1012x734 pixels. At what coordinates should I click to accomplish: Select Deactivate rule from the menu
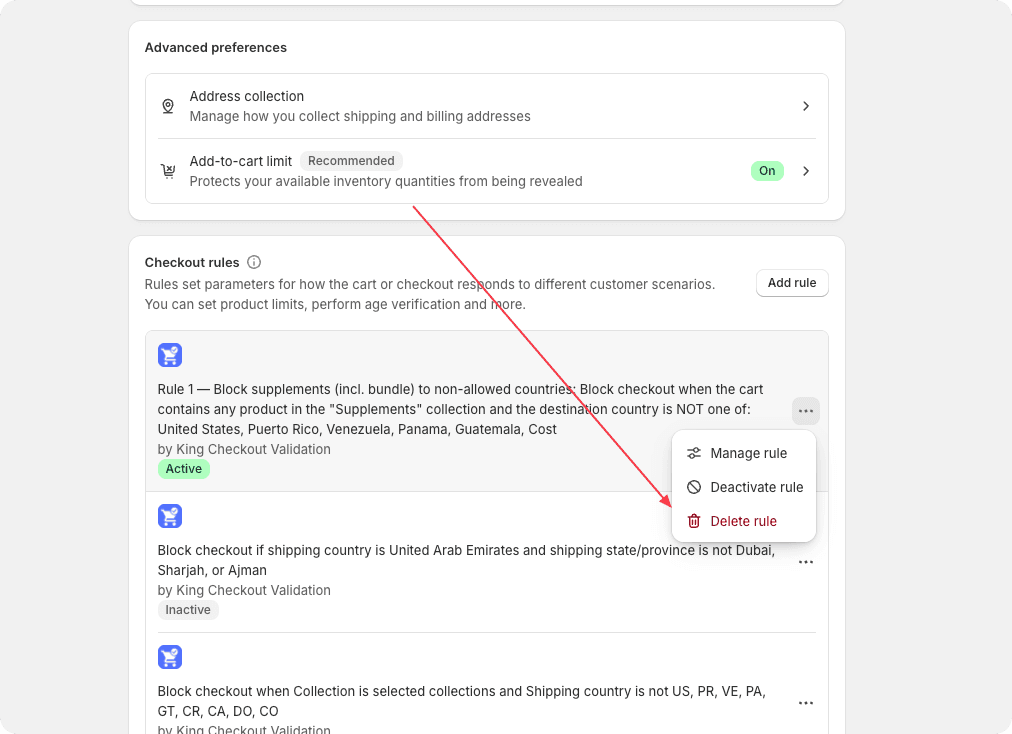pyautogui.click(x=744, y=487)
